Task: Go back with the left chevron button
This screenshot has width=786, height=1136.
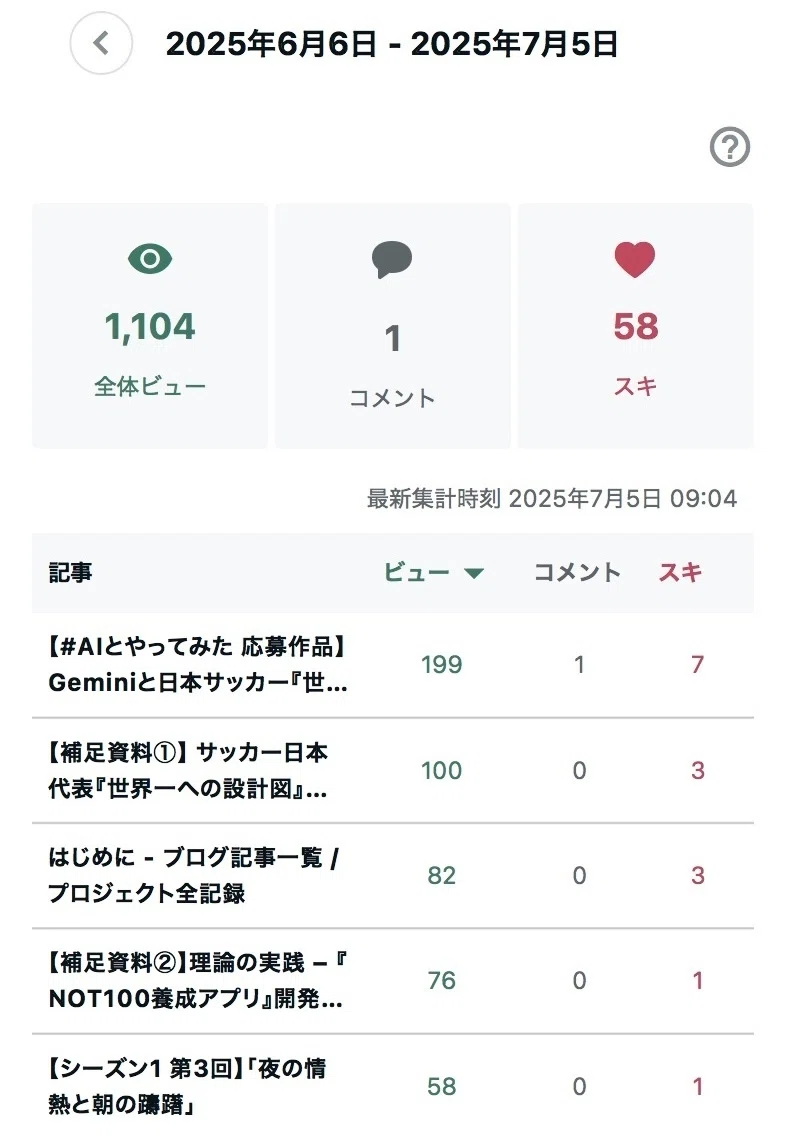Action: click(x=101, y=43)
